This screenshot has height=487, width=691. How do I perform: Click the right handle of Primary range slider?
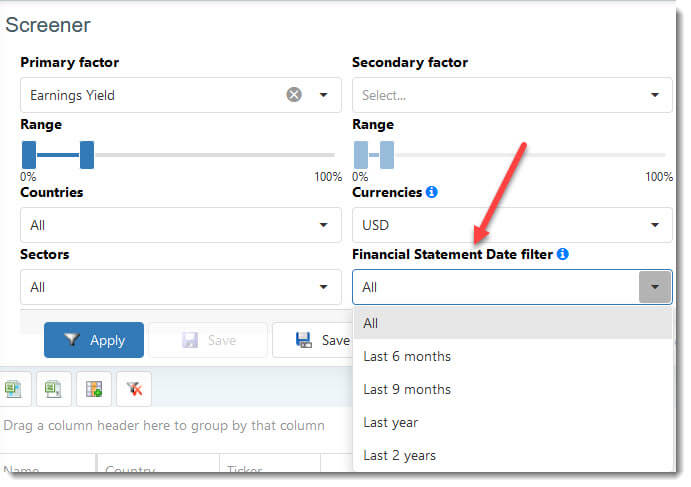(x=87, y=155)
